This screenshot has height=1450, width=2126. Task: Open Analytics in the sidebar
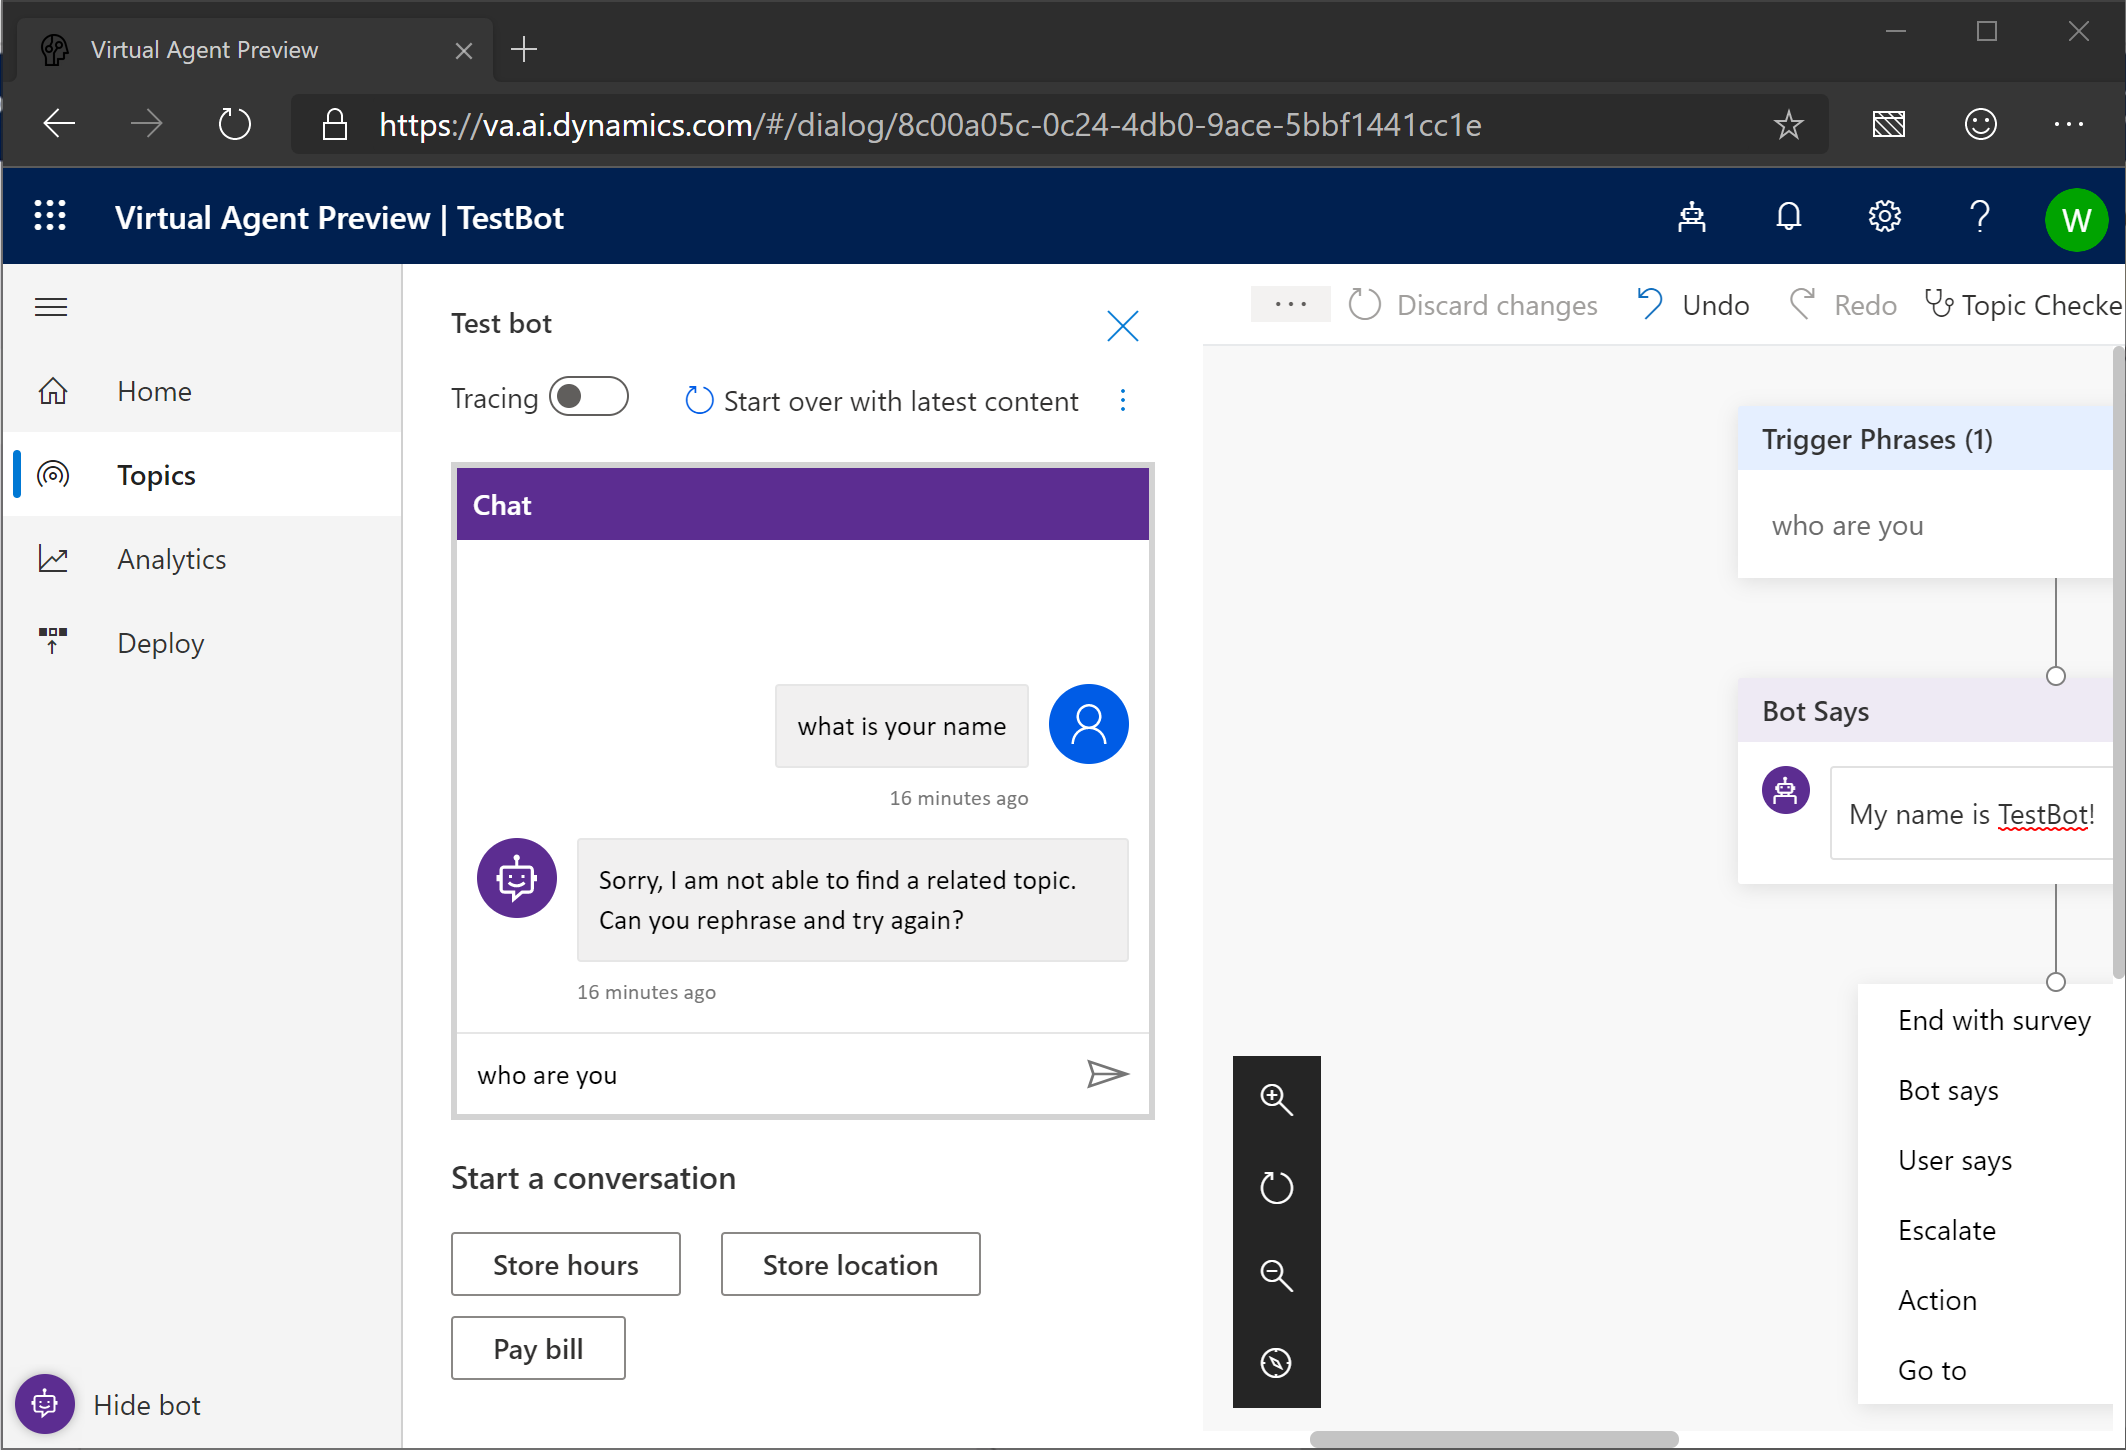coord(171,559)
